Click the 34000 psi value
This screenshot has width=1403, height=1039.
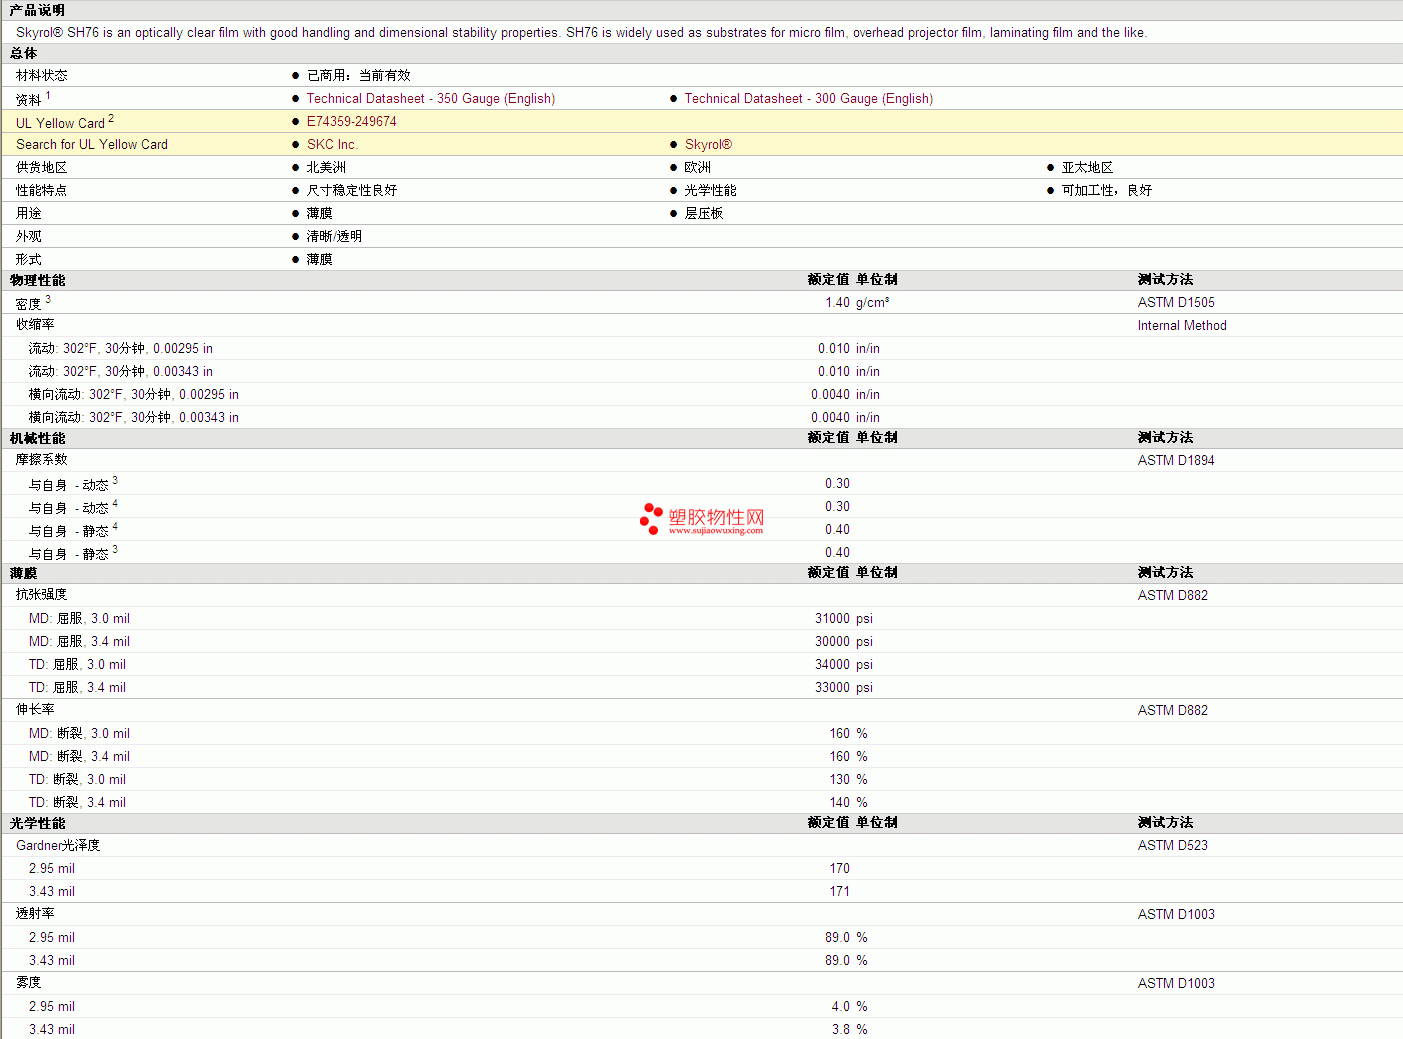843,664
